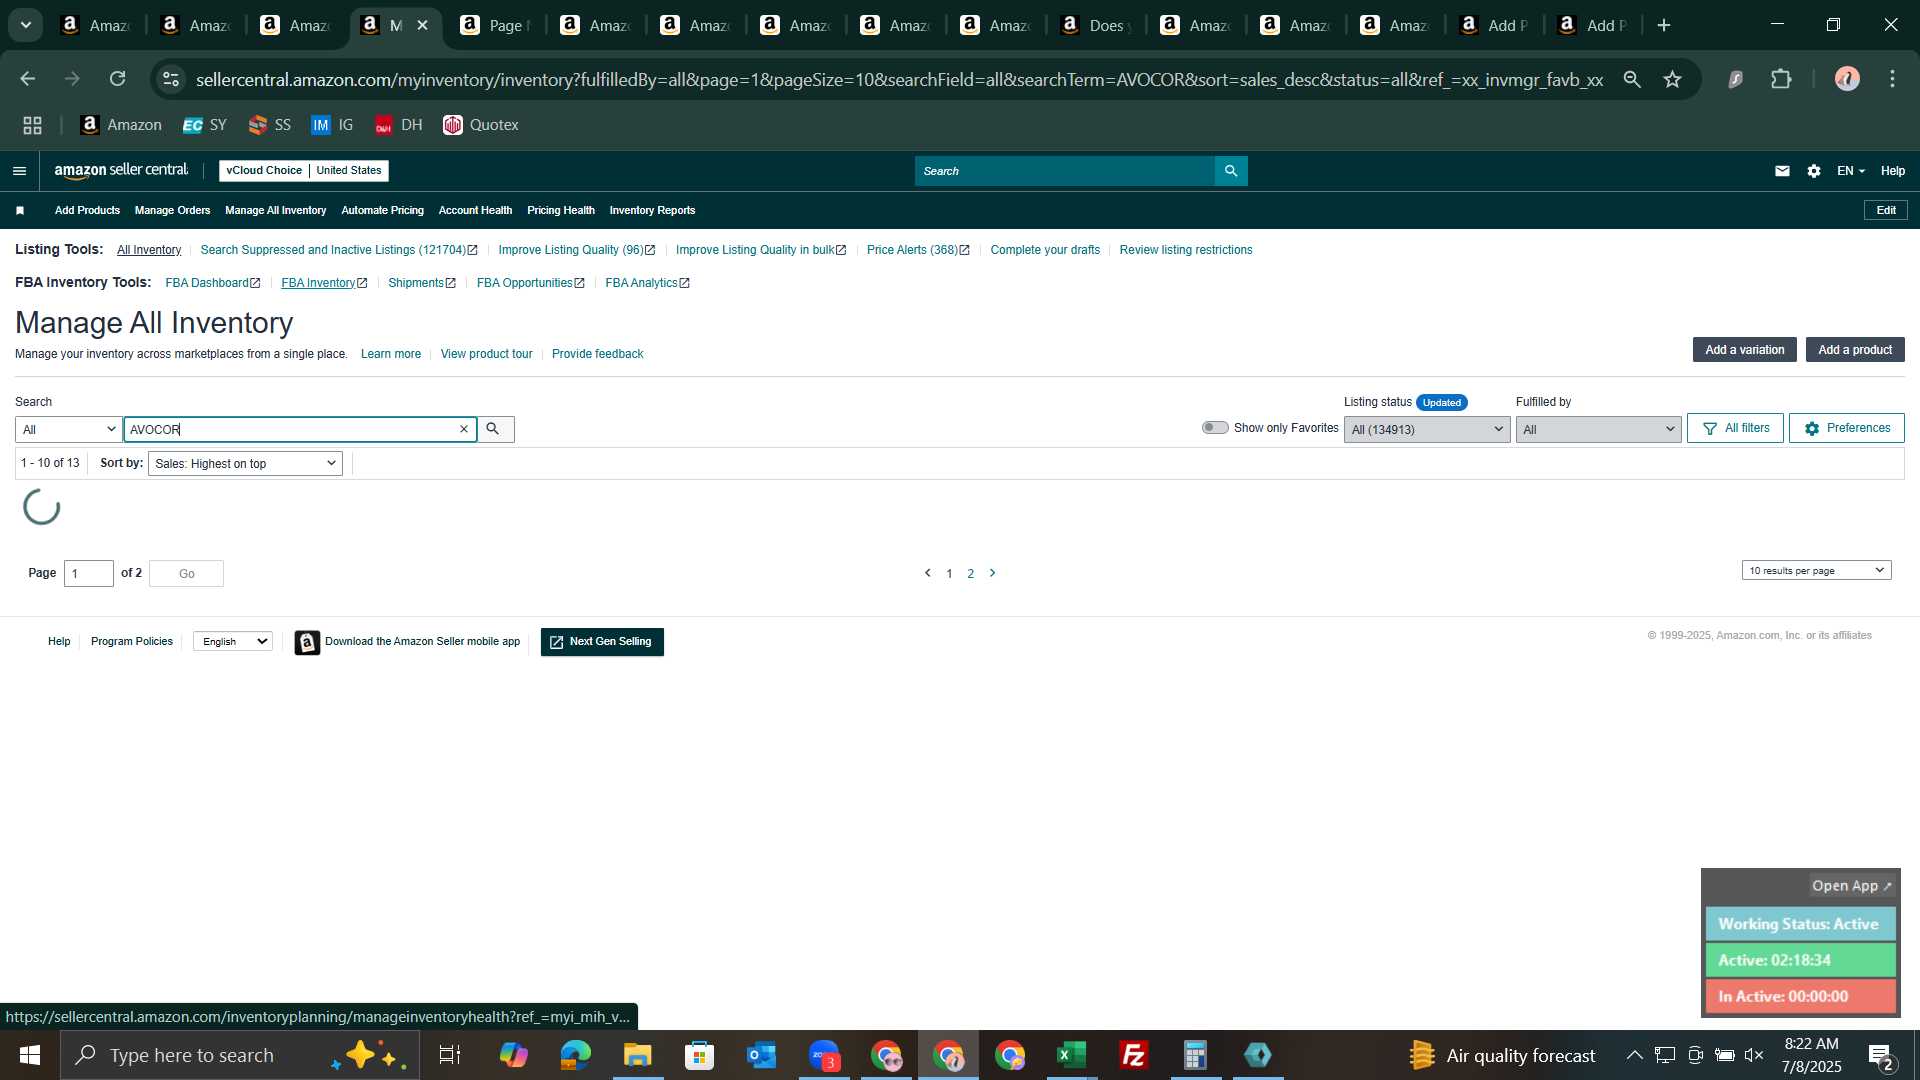This screenshot has height=1080, width=1920.
Task: Open the Price Alerts (368) link
Action: 918,250
